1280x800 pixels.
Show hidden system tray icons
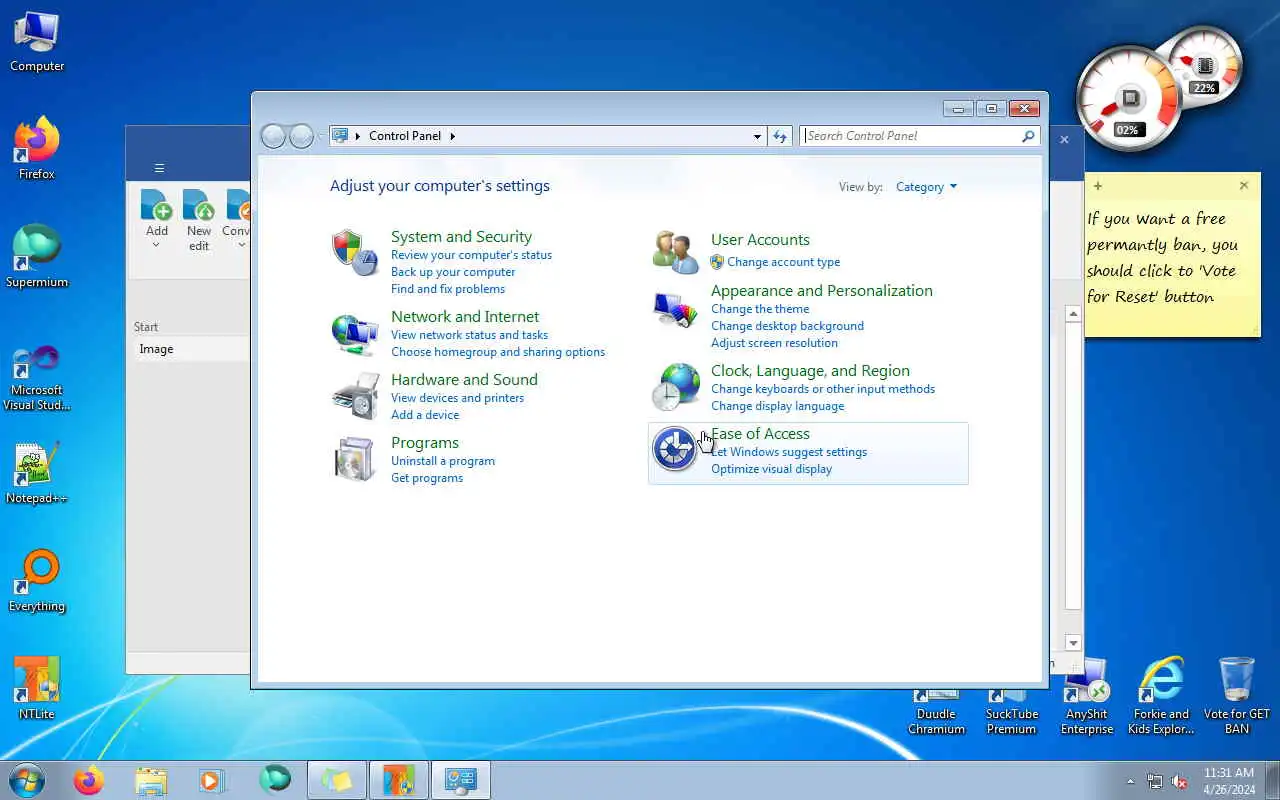(x=1131, y=781)
